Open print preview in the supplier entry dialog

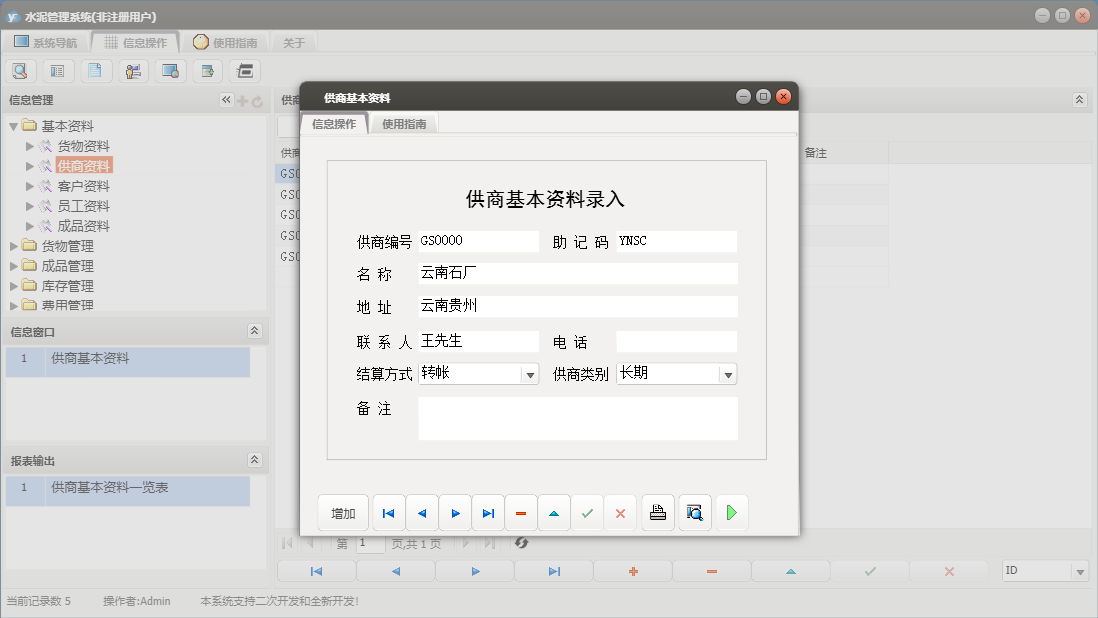tap(694, 512)
